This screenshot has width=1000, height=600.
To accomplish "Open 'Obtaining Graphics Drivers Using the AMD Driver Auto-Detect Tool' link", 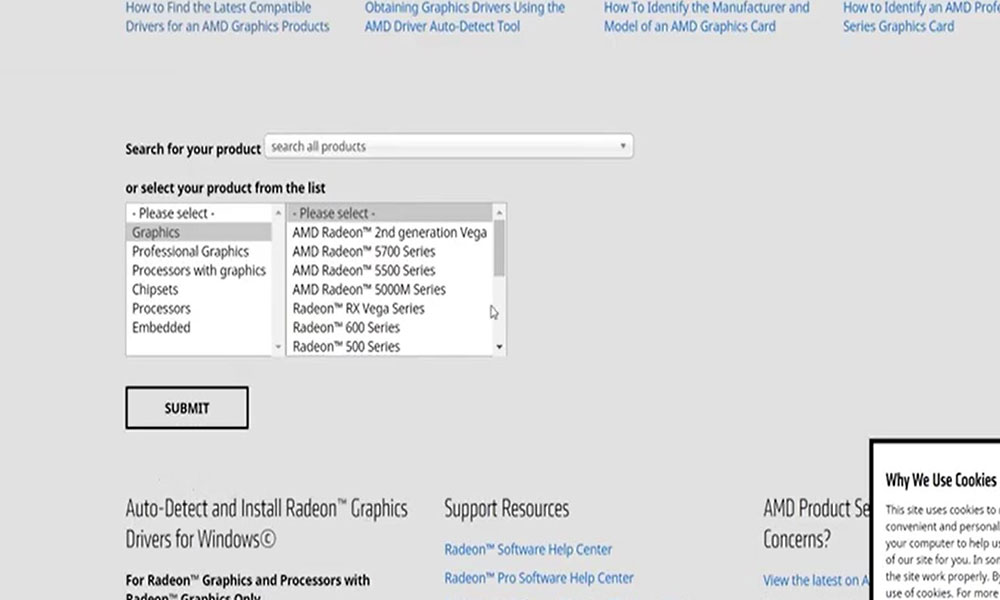I will tap(465, 17).
